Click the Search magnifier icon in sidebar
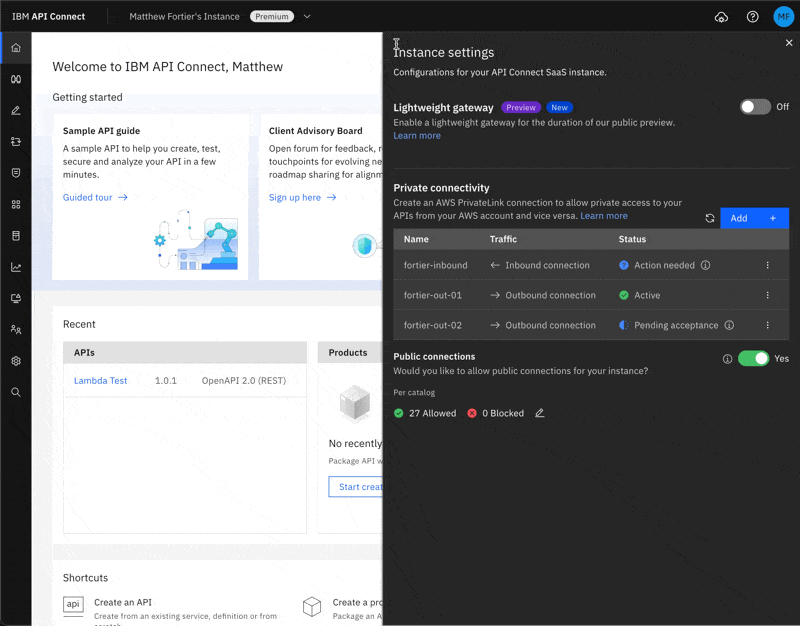This screenshot has width=800, height=626. point(15,392)
